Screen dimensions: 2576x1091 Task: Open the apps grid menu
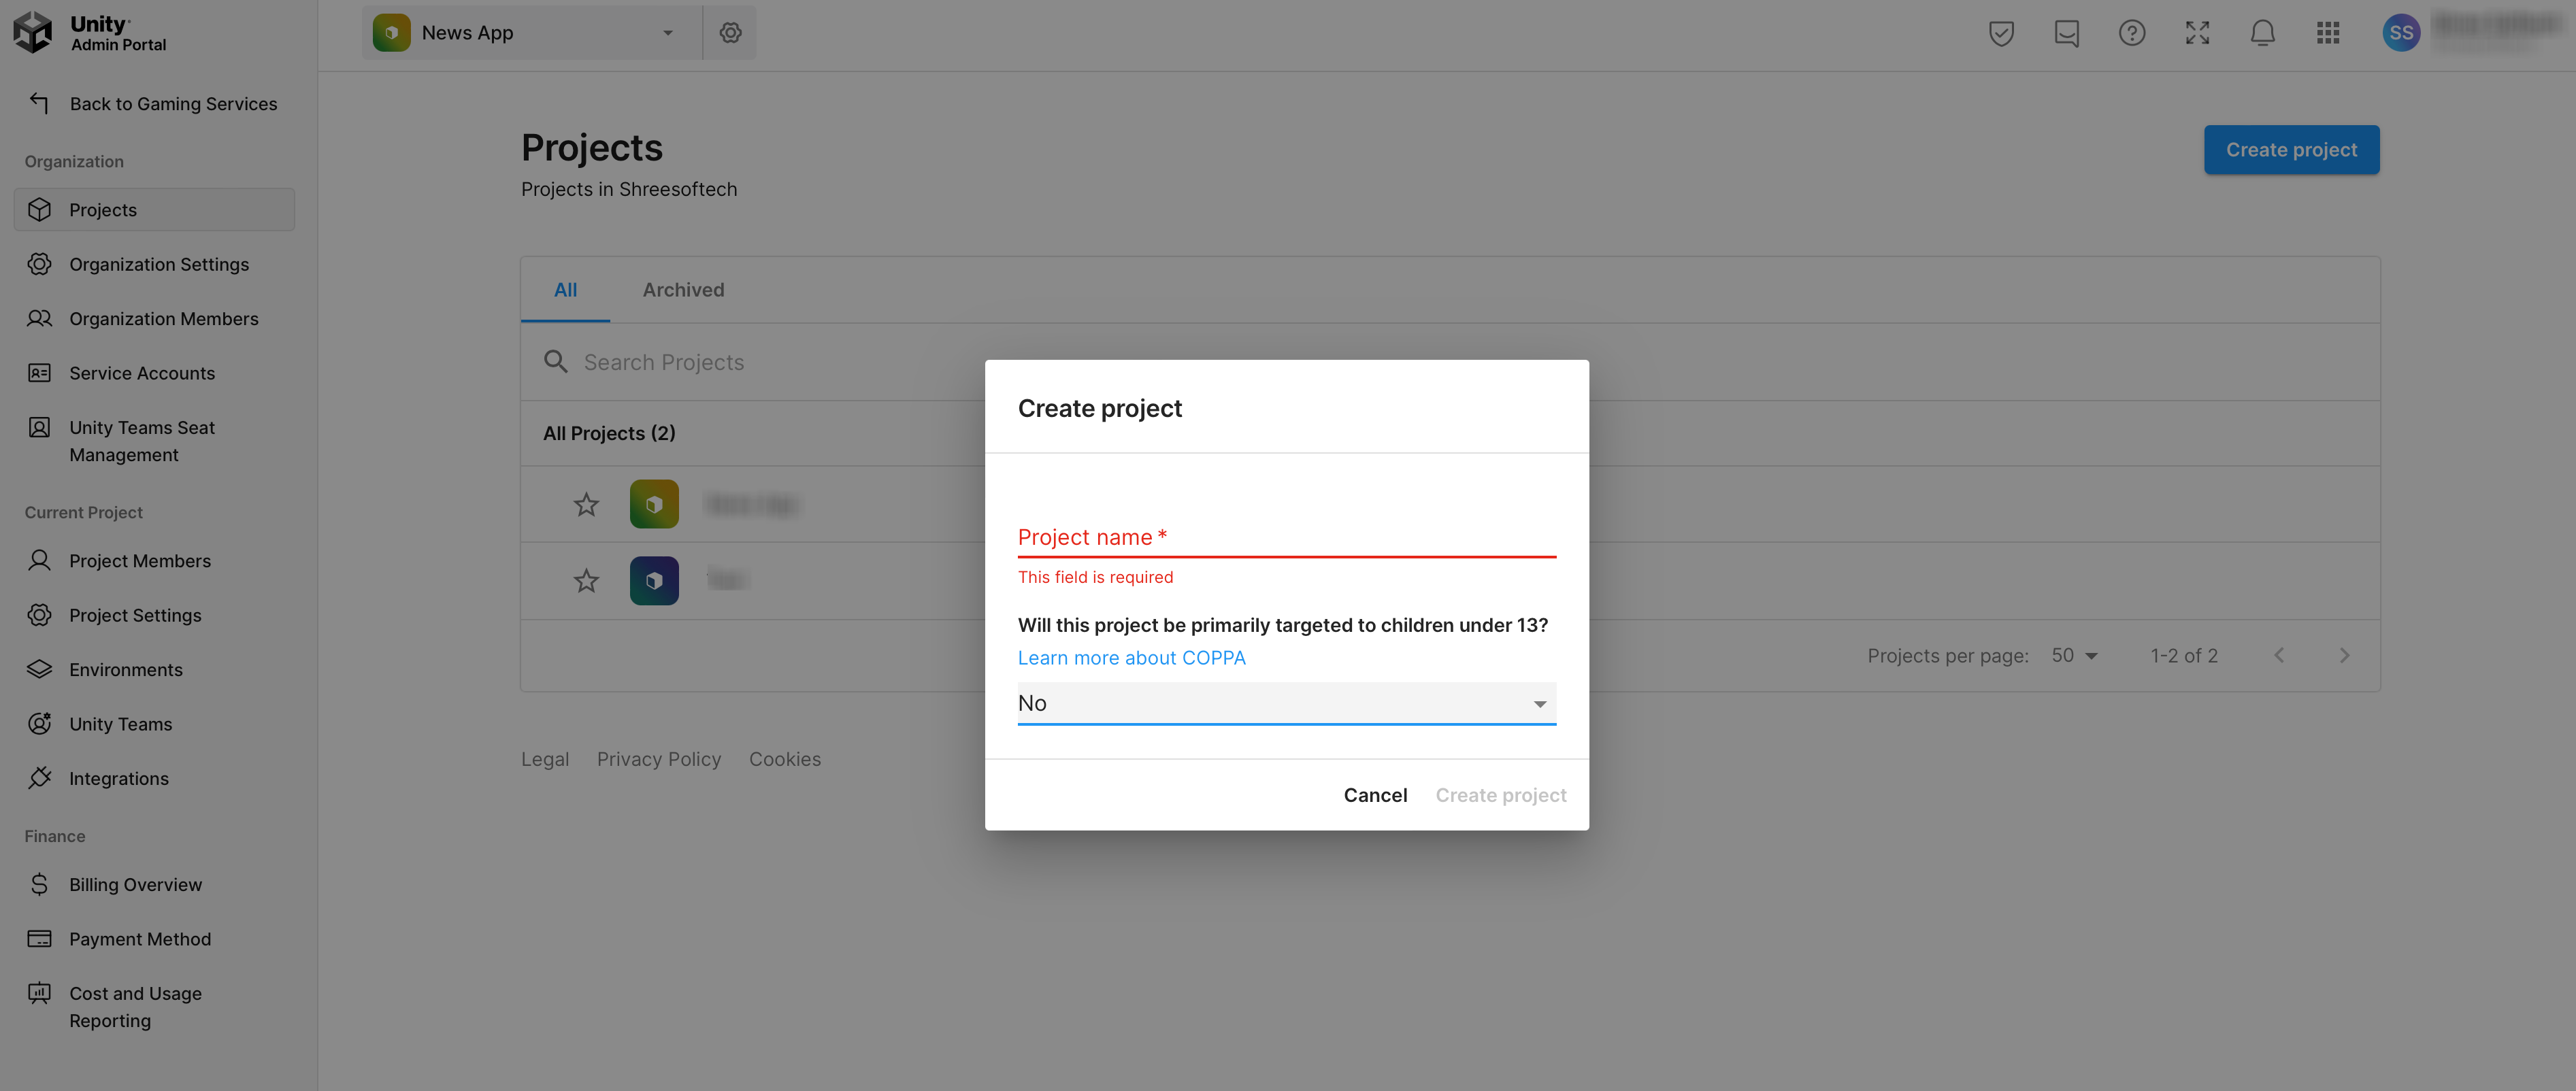tap(2327, 33)
